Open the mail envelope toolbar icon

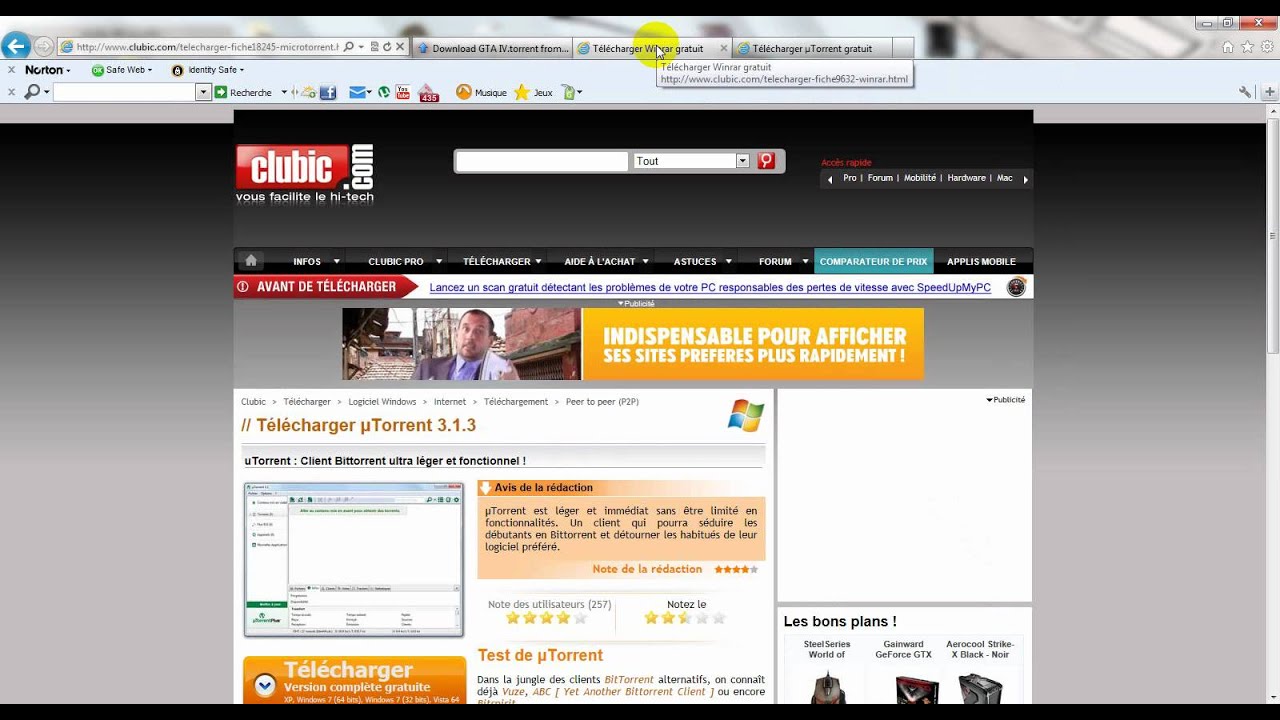click(357, 92)
